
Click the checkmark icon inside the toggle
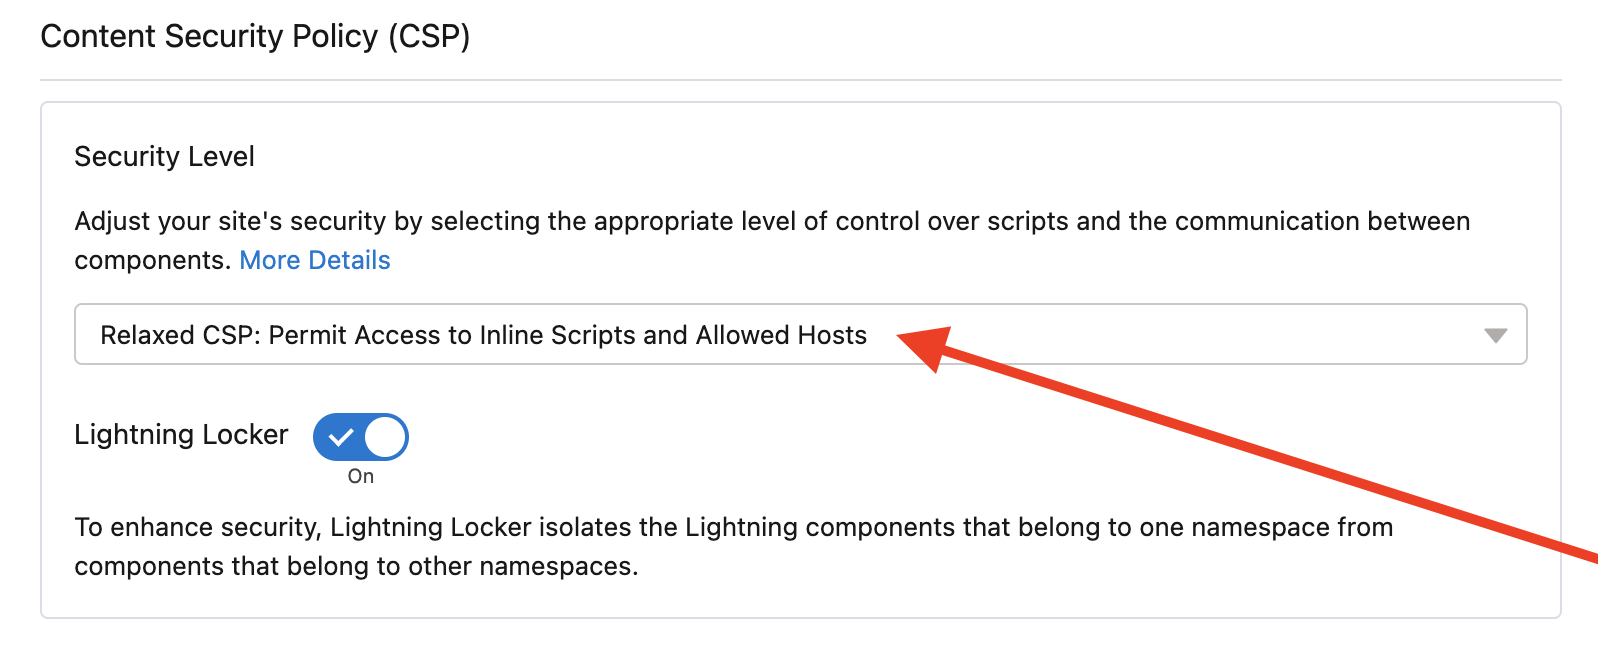click(341, 437)
